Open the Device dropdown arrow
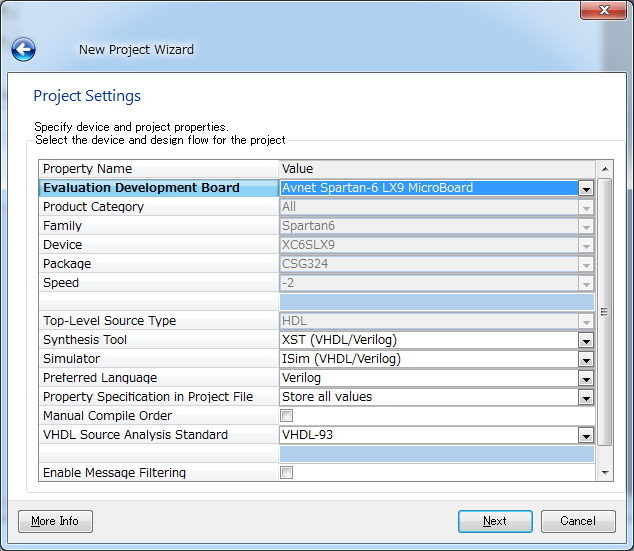The width and height of the screenshot is (634, 551). (586, 245)
